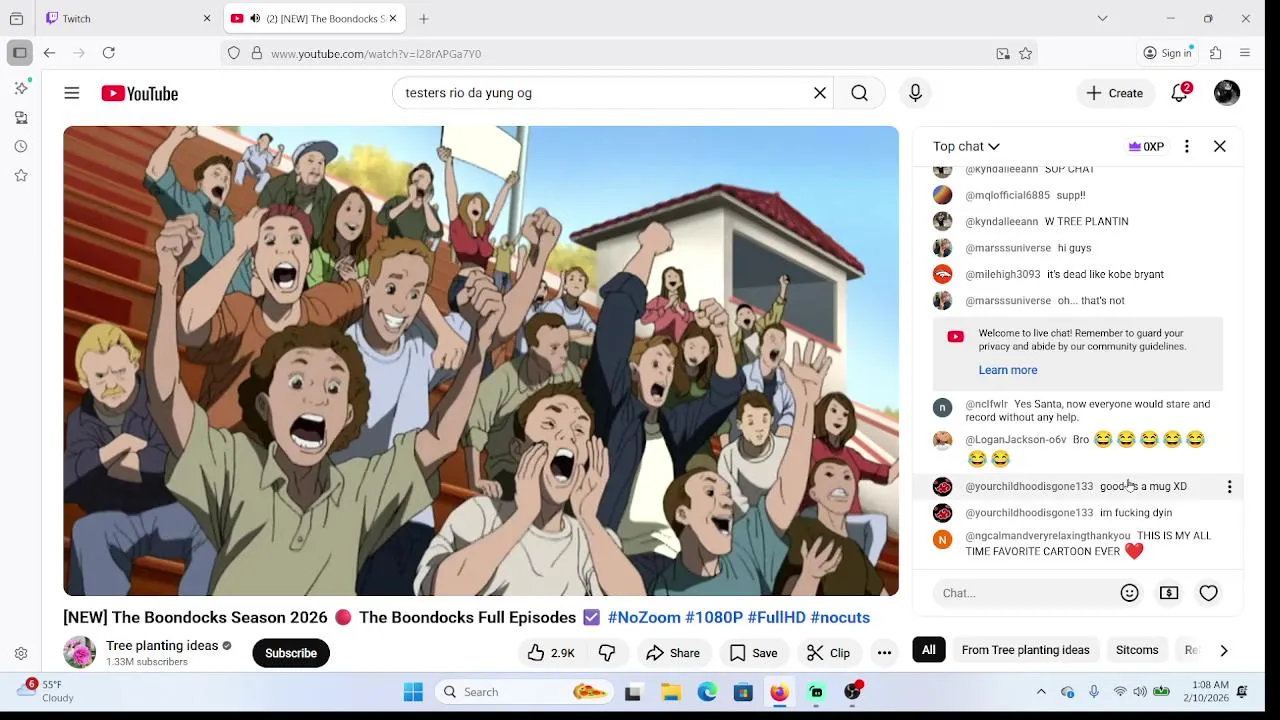Open Firefox extensions puzzle icon
Viewport: 1280px width, 720px height.
[x=1216, y=53]
